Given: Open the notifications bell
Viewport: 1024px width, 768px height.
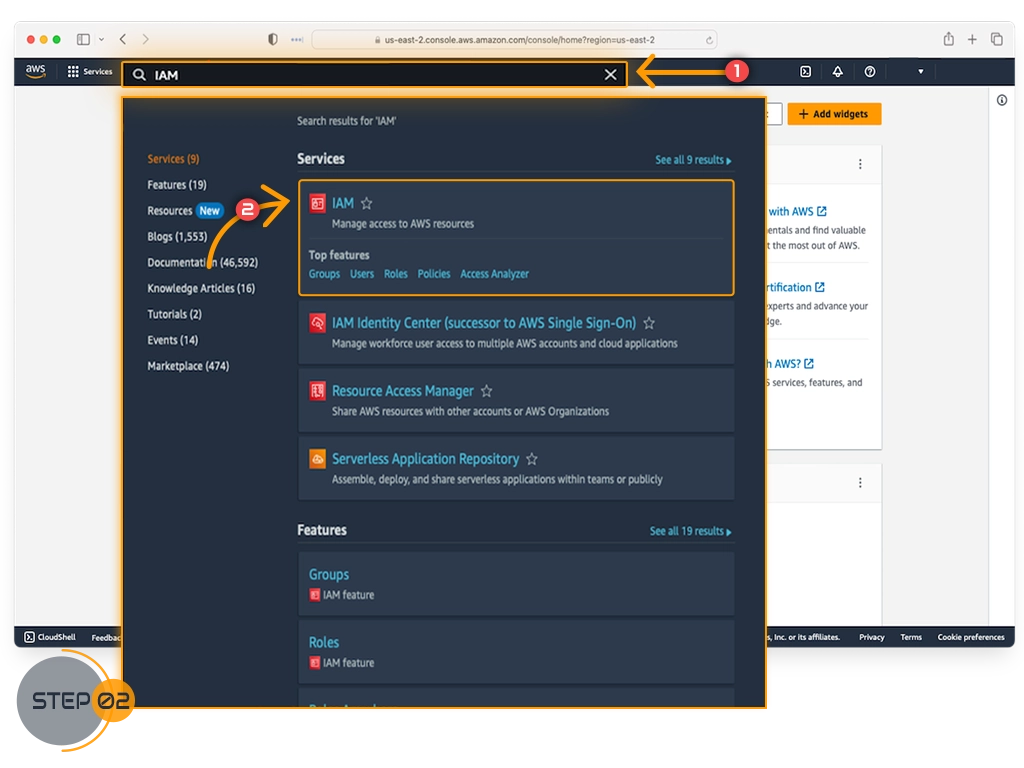Looking at the screenshot, I should pyautogui.click(x=837, y=72).
